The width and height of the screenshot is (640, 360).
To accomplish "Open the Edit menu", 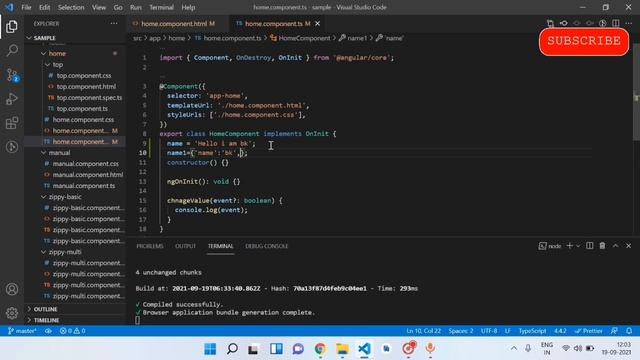I will point(44,7).
